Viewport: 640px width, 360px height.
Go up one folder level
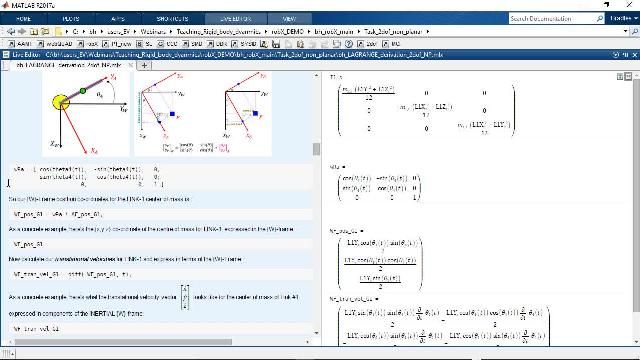[34, 31]
